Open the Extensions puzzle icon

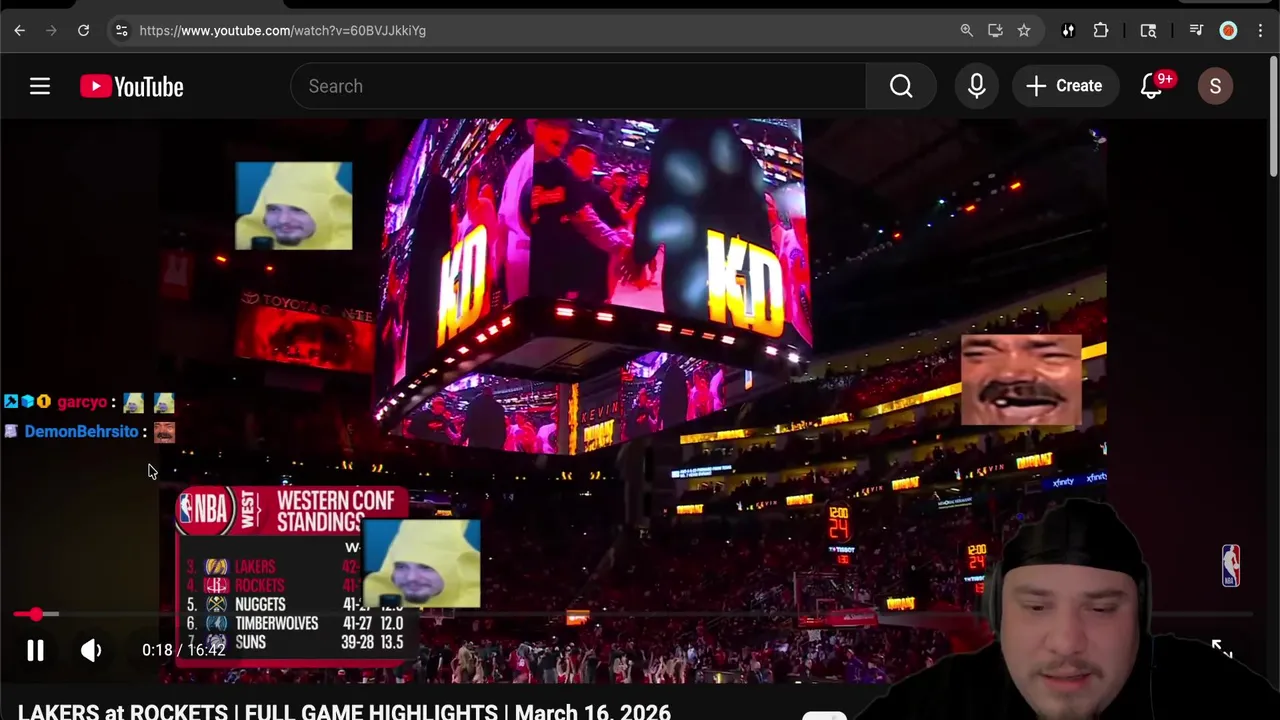click(x=1101, y=31)
